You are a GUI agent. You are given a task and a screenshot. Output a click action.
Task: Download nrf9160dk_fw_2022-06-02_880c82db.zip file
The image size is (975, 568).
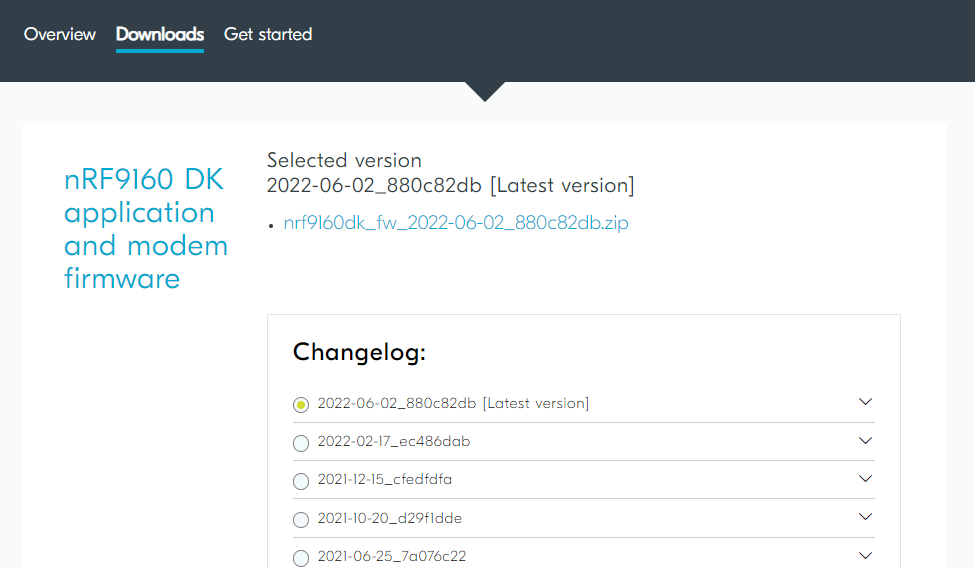(456, 223)
